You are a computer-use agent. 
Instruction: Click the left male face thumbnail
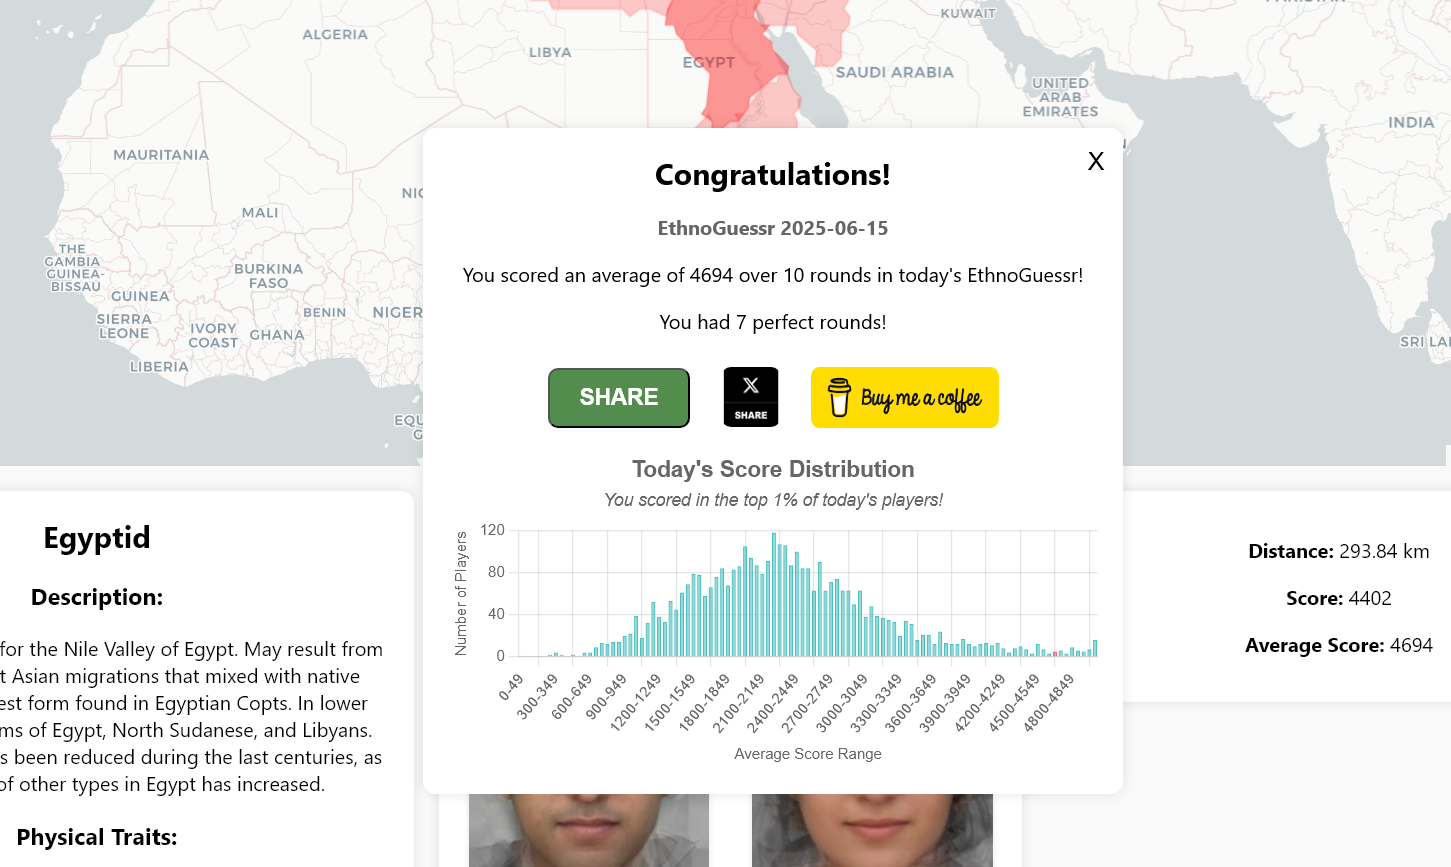[x=589, y=830]
